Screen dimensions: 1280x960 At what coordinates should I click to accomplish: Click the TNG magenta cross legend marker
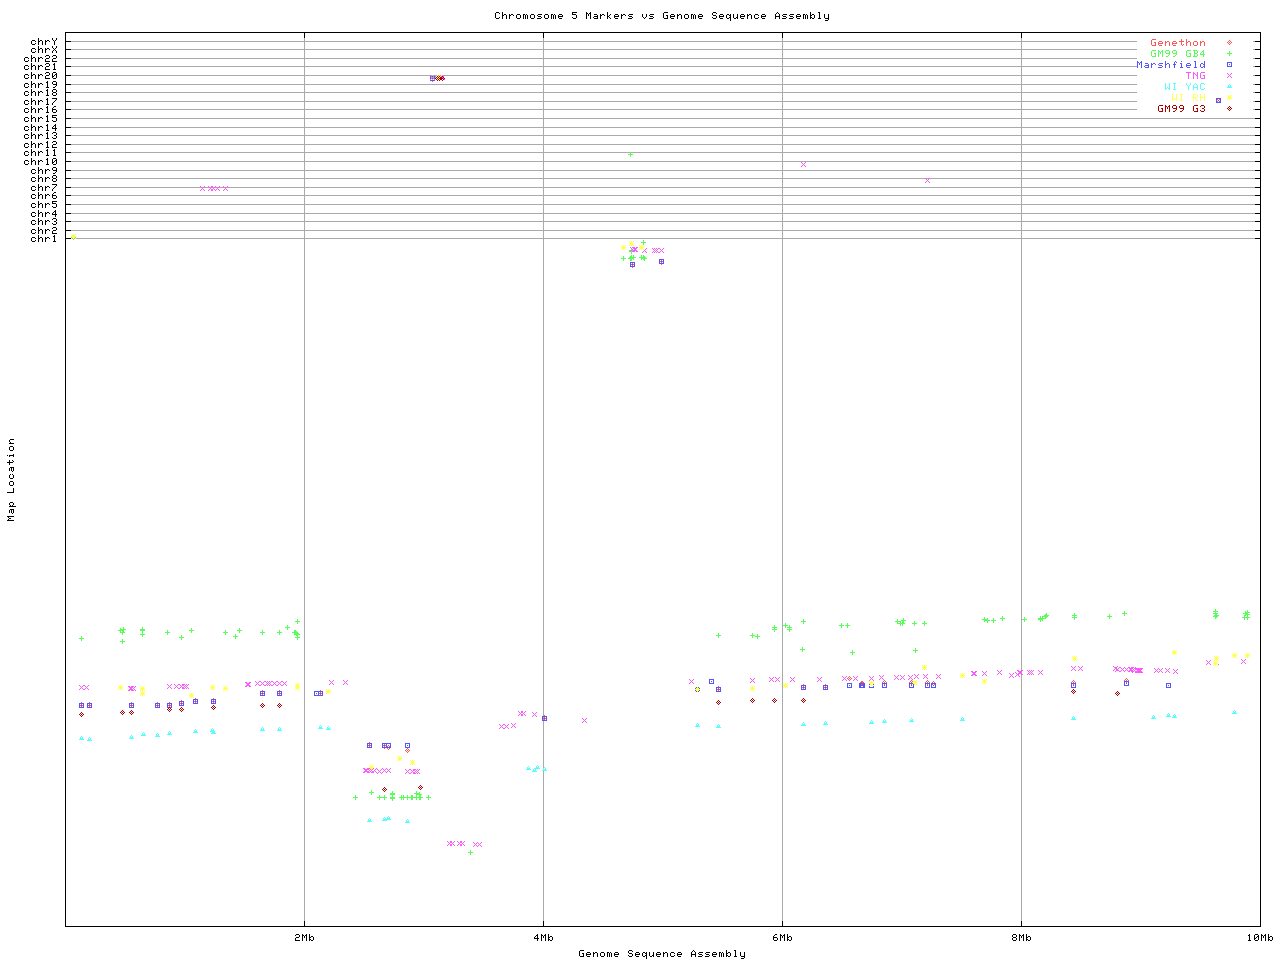coord(1229,76)
